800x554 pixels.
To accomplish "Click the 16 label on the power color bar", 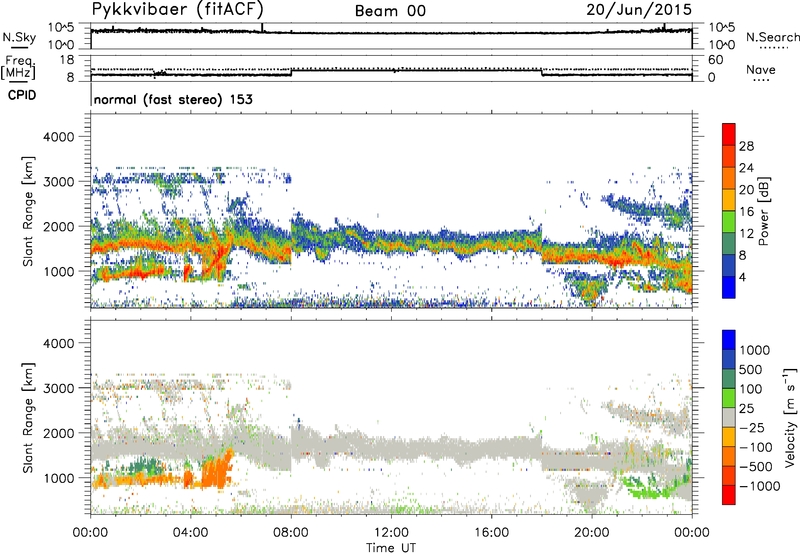I will coord(746,212).
